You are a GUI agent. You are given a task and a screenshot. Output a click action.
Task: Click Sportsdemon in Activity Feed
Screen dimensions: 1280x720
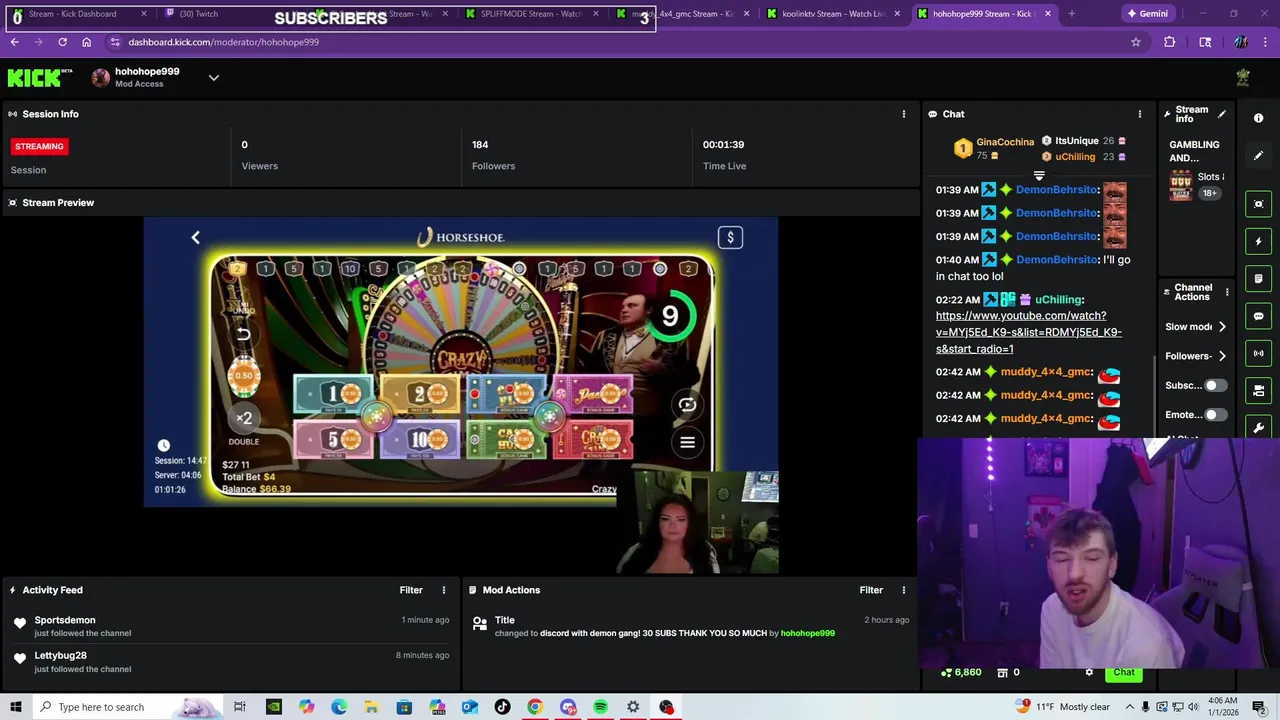(65, 620)
